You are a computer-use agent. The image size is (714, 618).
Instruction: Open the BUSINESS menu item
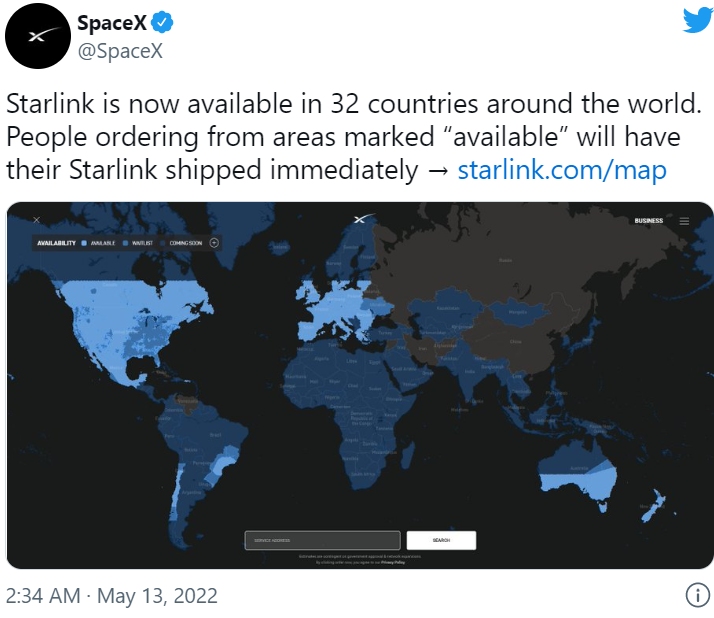[x=648, y=221]
